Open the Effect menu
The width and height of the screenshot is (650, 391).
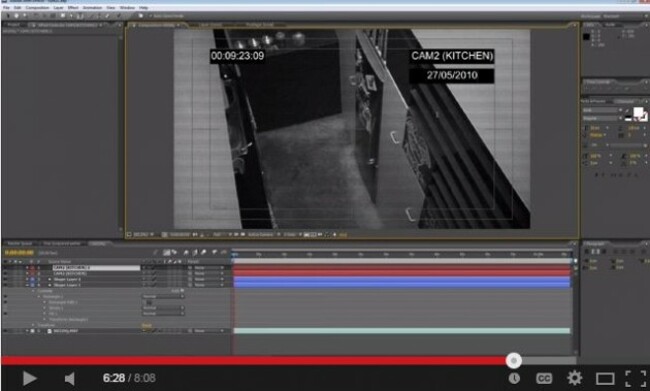tap(73, 7)
